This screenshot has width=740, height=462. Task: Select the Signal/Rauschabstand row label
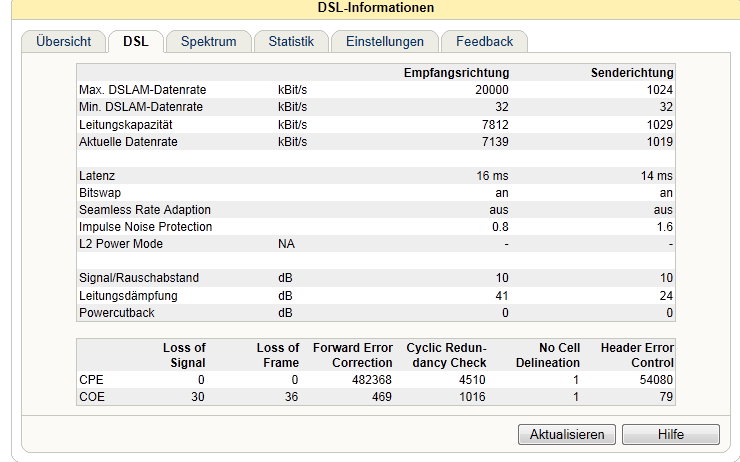(x=139, y=277)
